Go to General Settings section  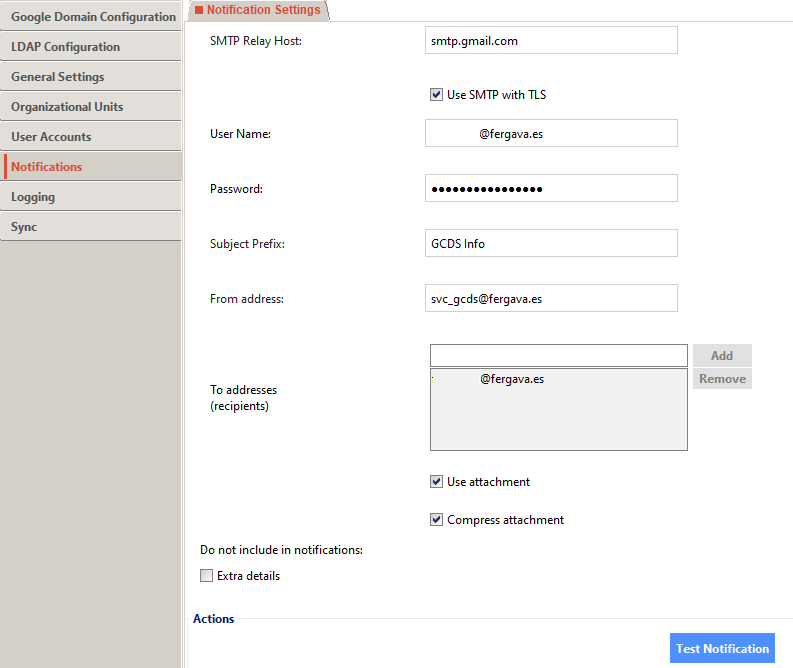tap(91, 77)
